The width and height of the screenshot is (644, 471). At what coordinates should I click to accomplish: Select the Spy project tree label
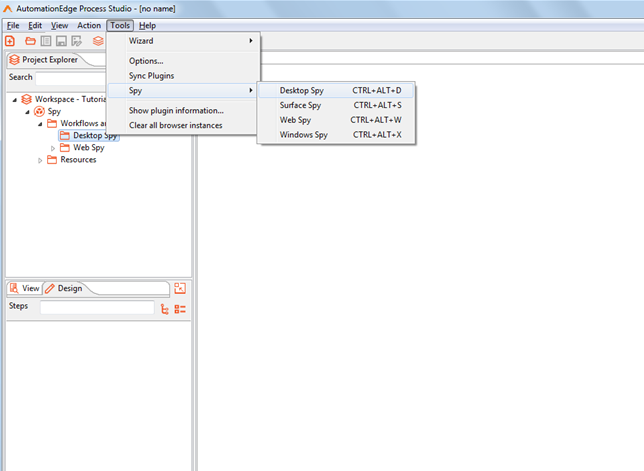point(54,111)
